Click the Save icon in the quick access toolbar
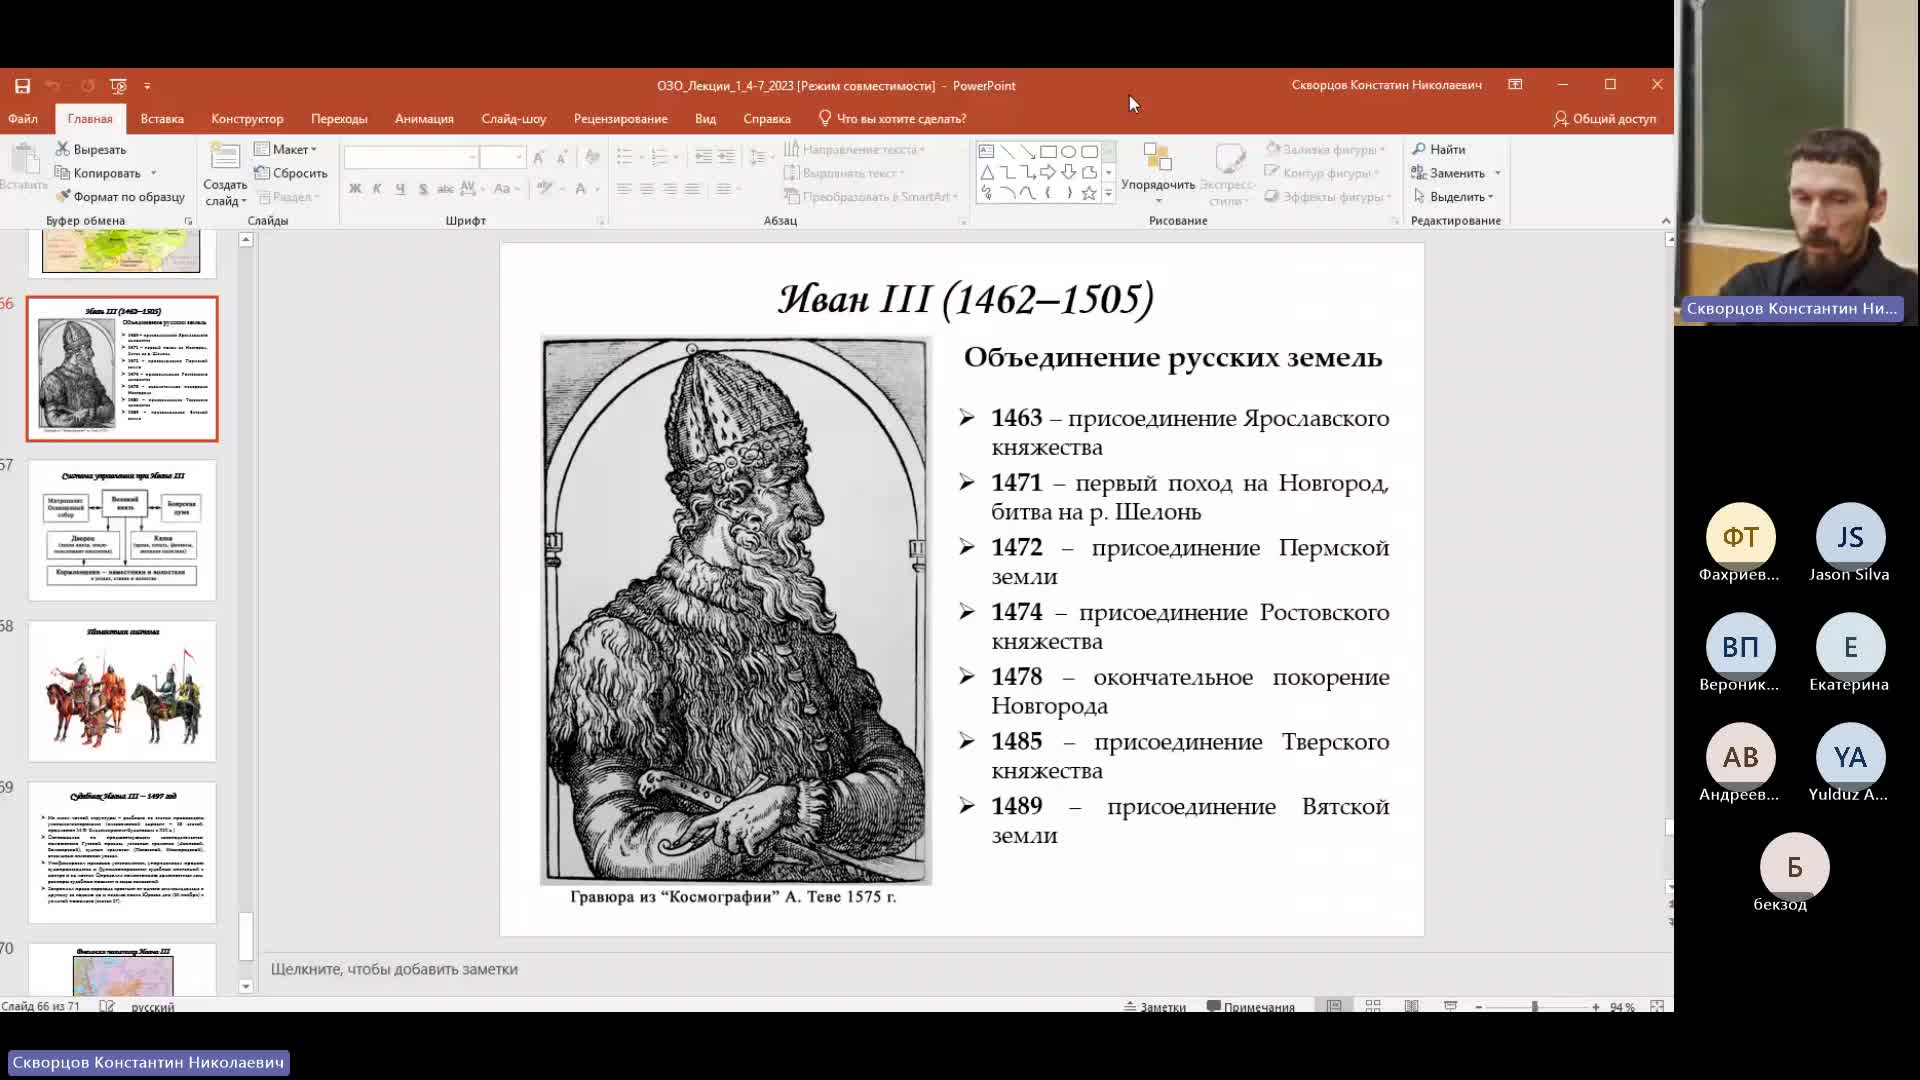This screenshot has width=1920, height=1080. pos(22,86)
